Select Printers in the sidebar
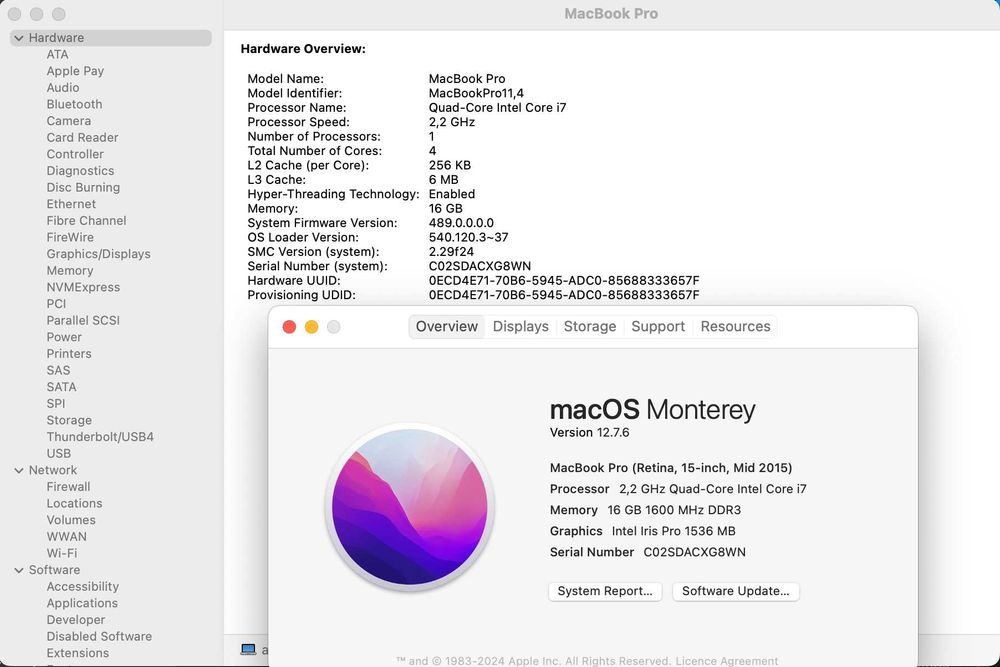The height and width of the screenshot is (667, 1000). coord(69,353)
